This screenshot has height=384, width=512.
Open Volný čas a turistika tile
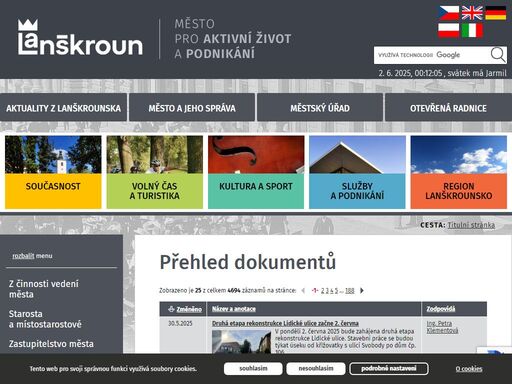point(155,172)
